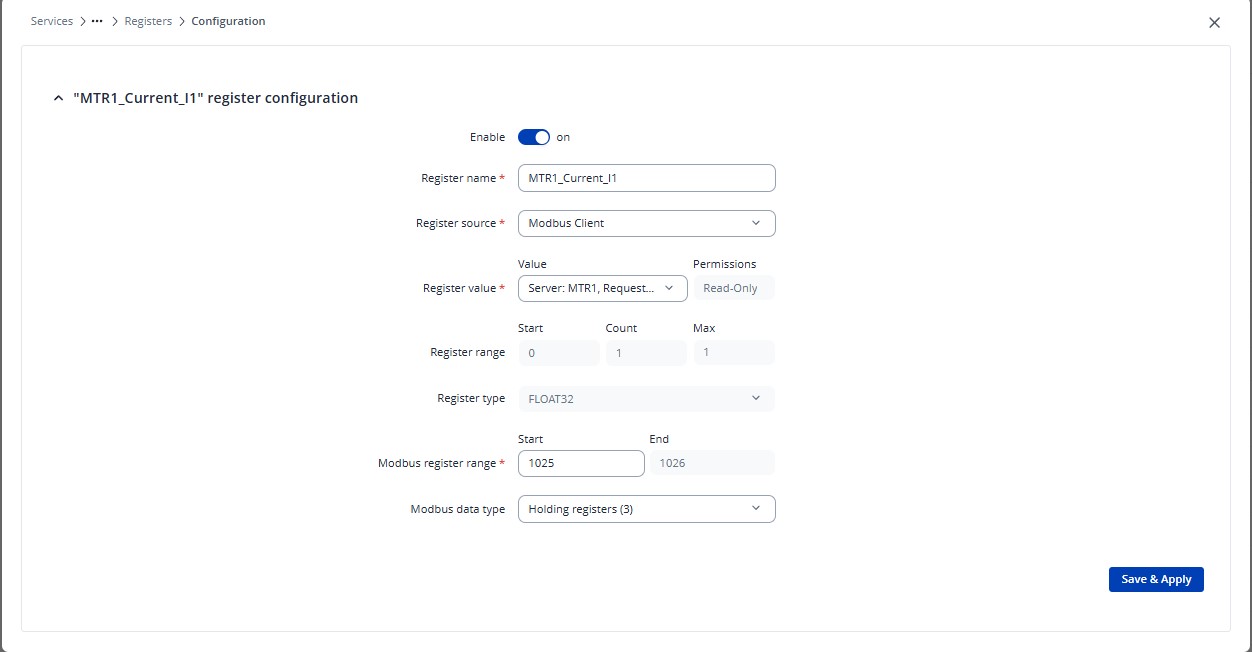Open the Register value server dropdown
The image size is (1252, 652).
pyautogui.click(x=602, y=288)
